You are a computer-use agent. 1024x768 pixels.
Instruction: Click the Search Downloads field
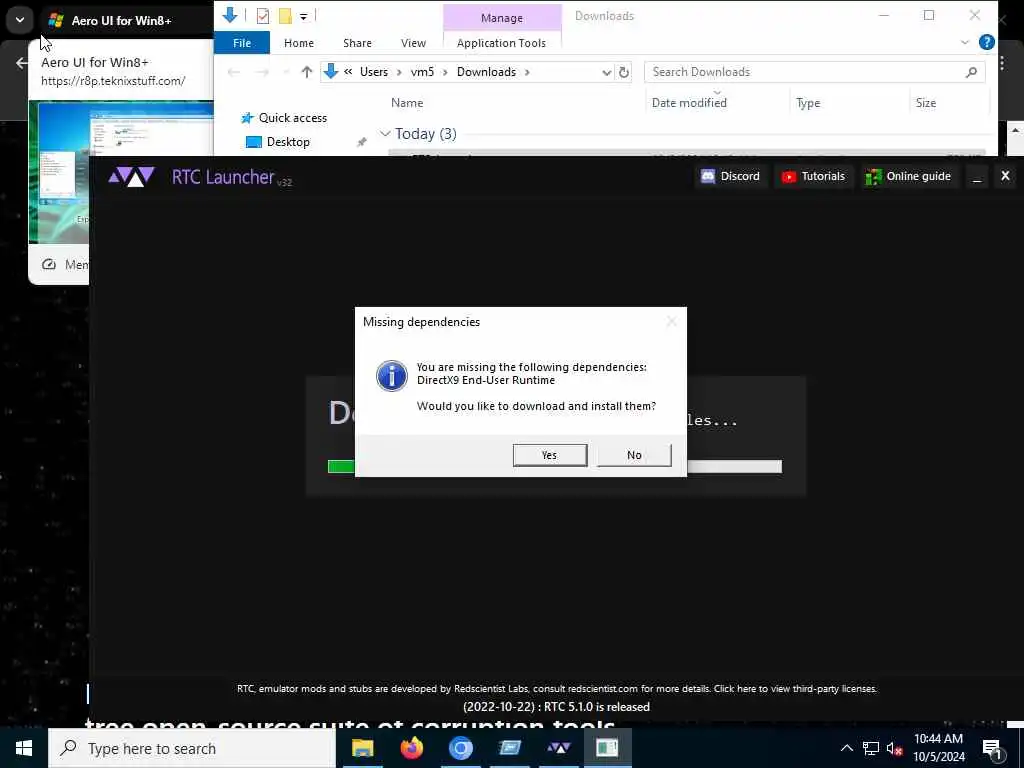pyautogui.click(x=814, y=72)
